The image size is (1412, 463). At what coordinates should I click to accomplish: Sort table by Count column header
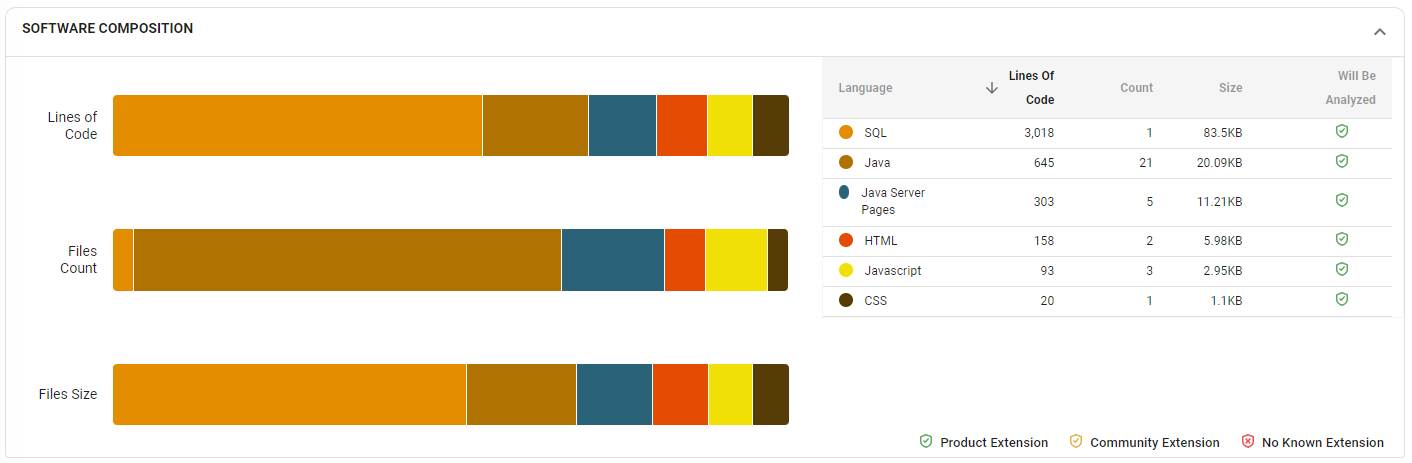tap(1136, 88)
